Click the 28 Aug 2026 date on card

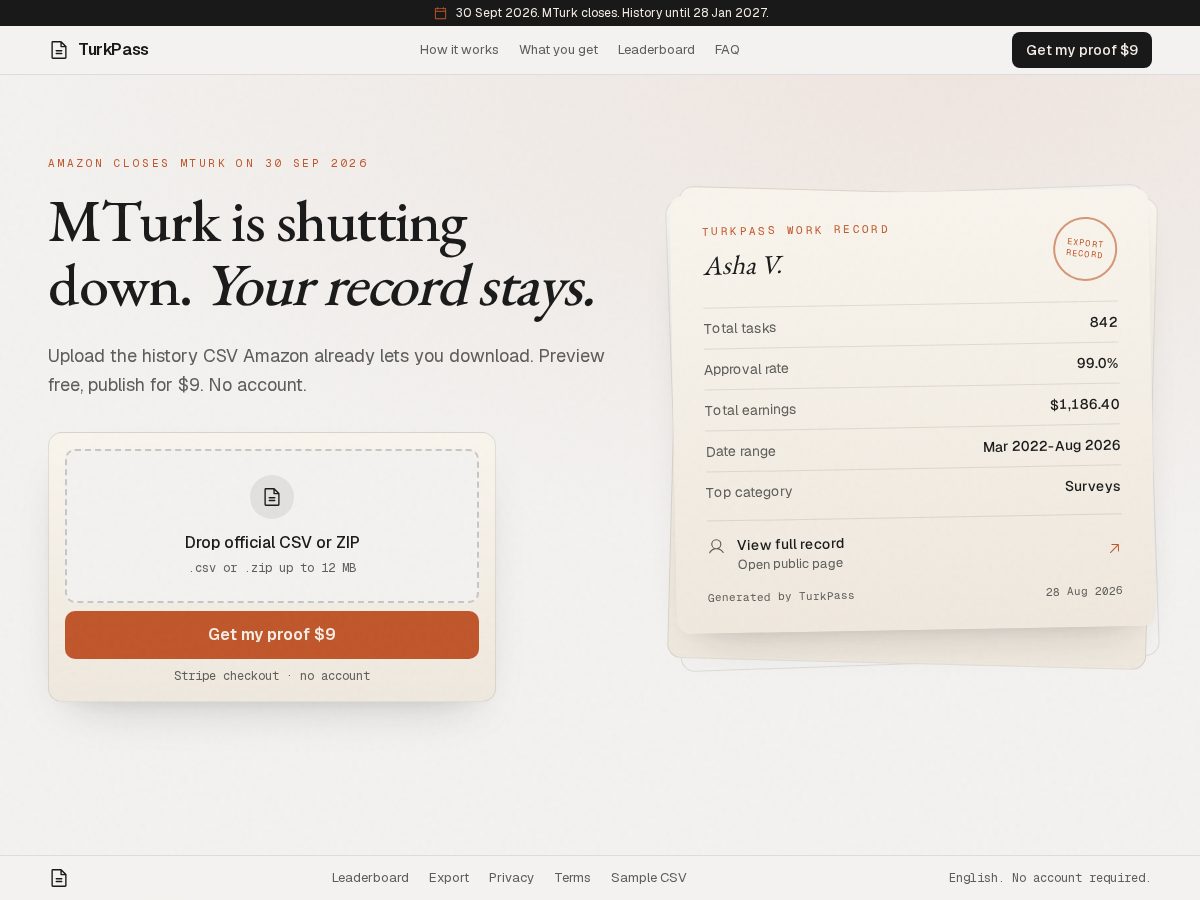point(1084,591)
